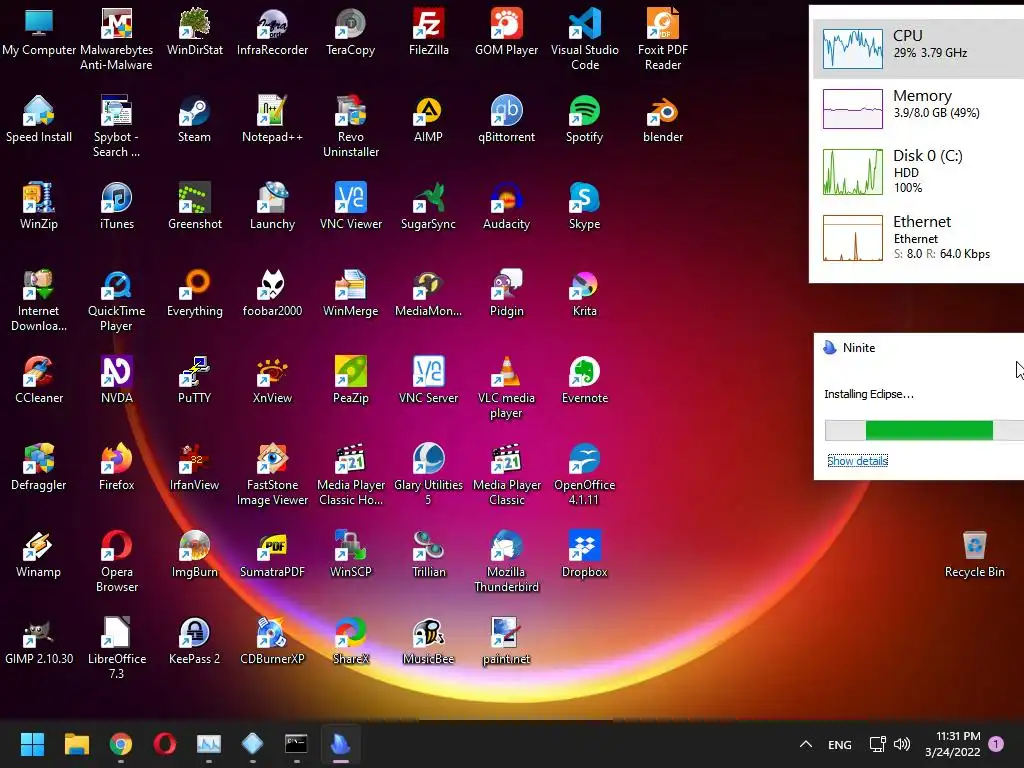This screenshot has width=1024, height=768.
Task: Select the Skype desktop icon
Action: pyautogui.click(x=584, y=206)
